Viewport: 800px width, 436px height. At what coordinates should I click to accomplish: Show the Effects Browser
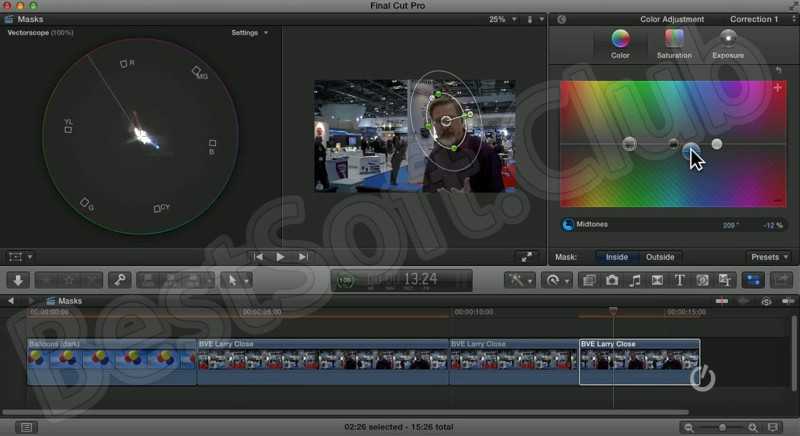click(x=589, y=280)
